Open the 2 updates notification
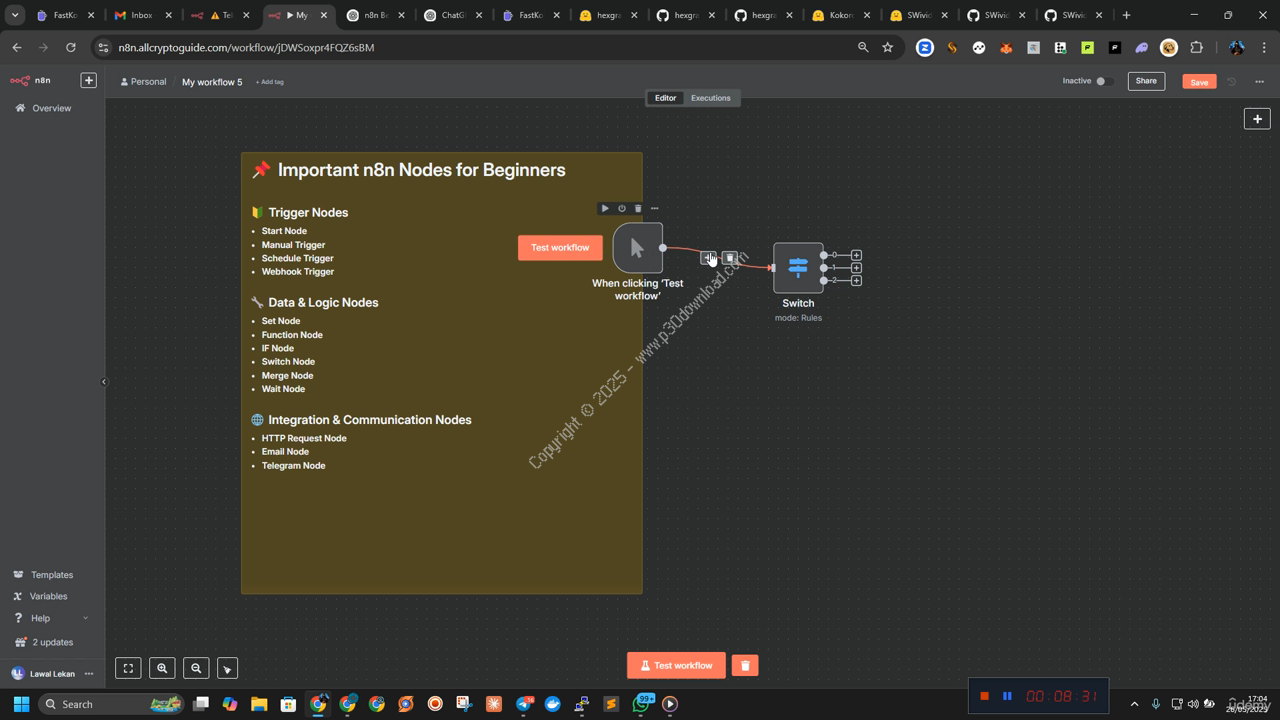Screen dimensions: 1280x720 52,642
